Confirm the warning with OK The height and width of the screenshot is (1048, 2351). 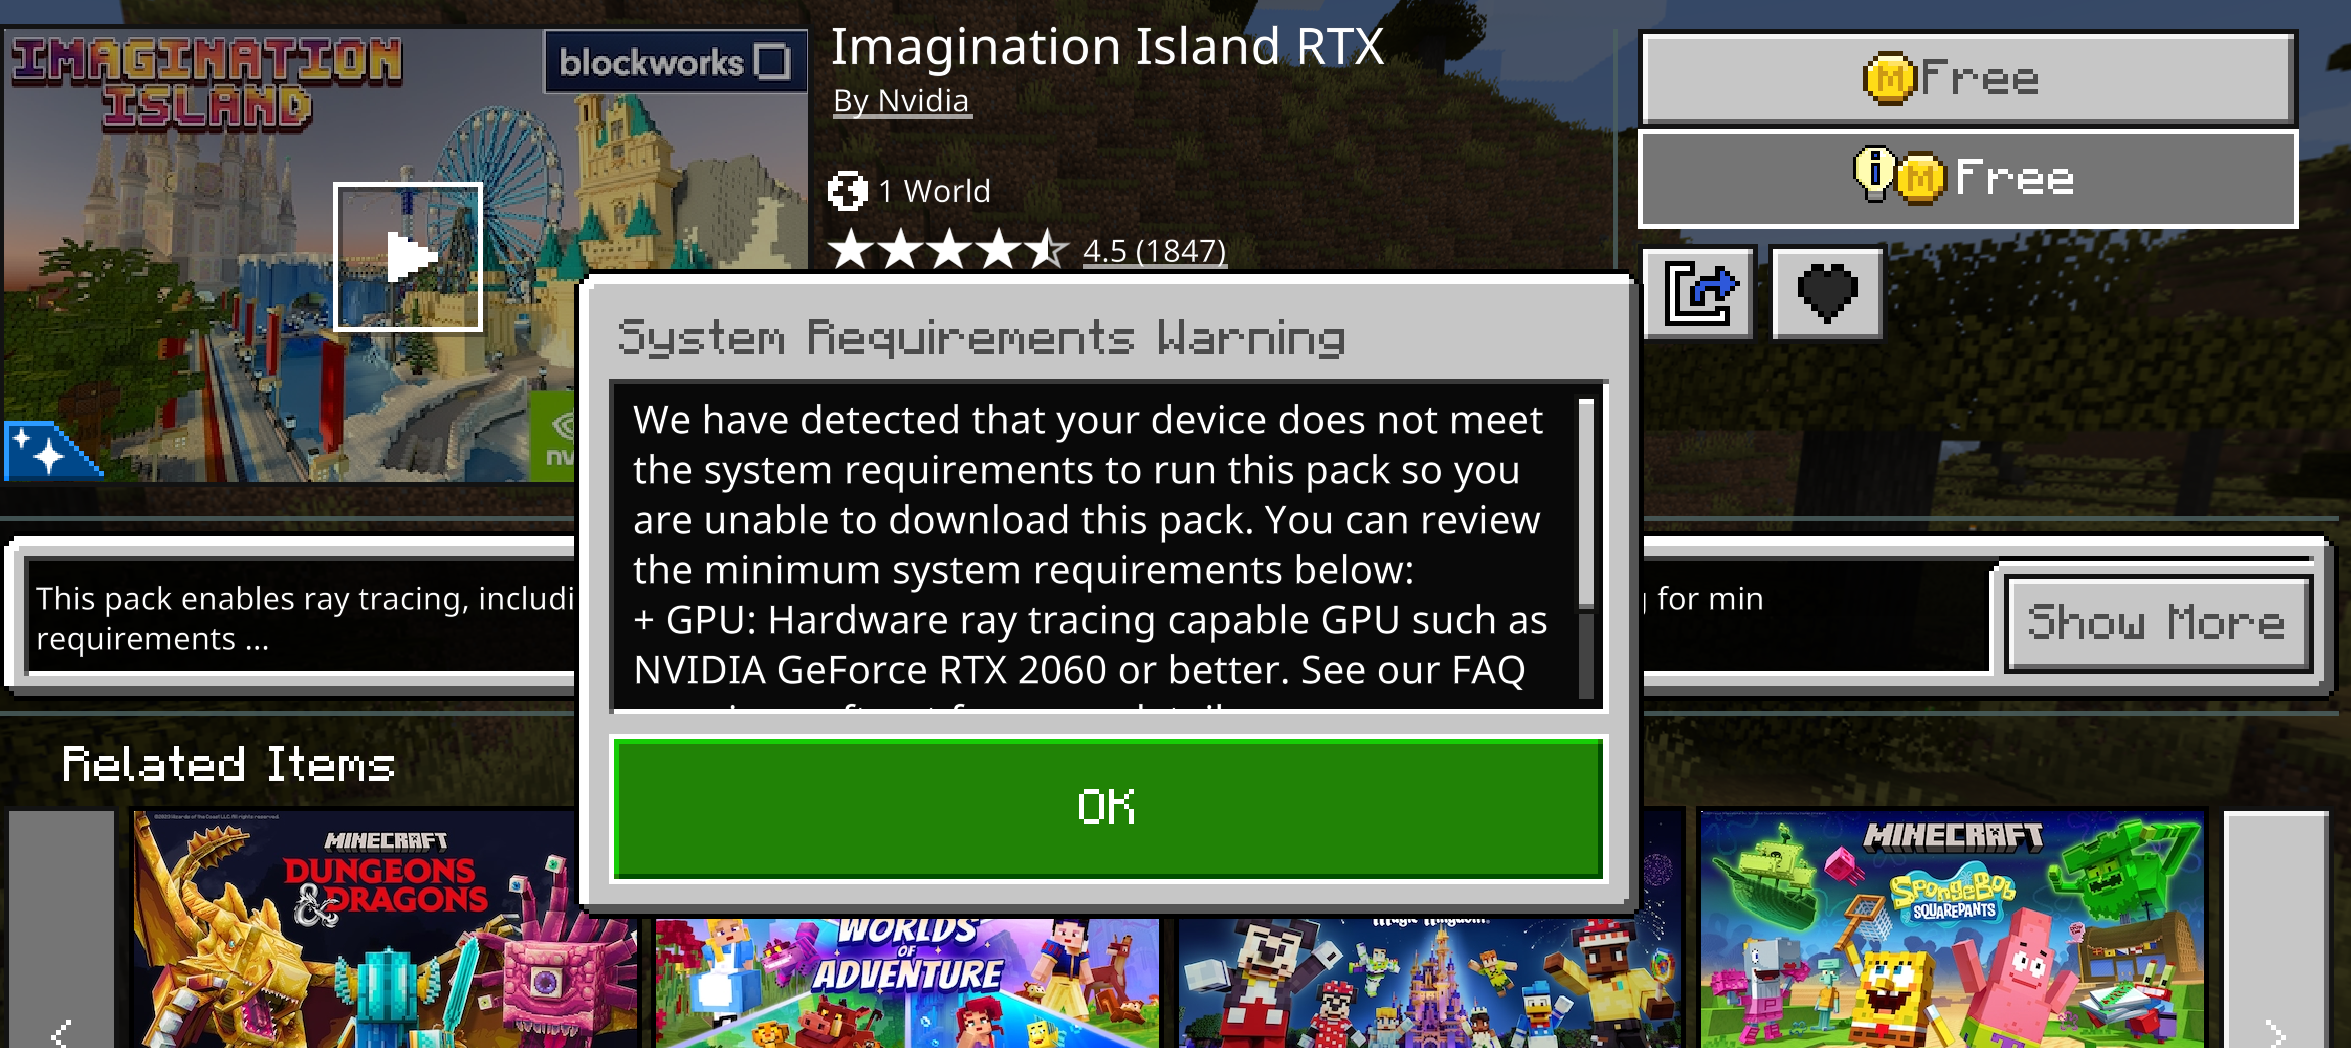(x=1108, y=808)
